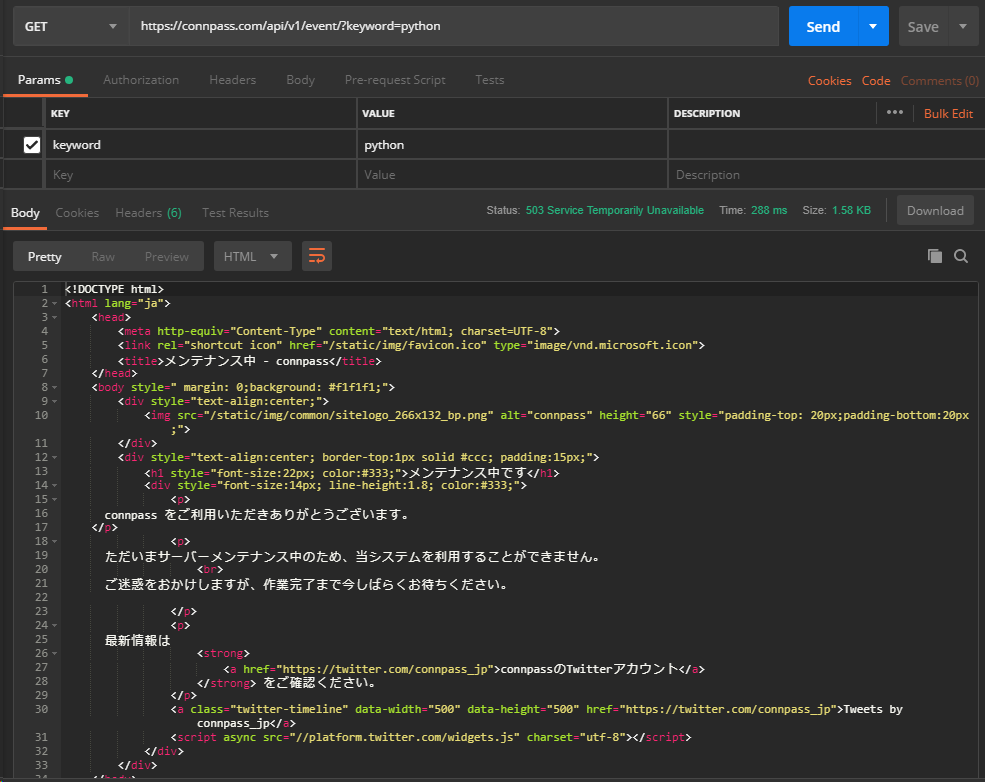Image resolution: width=985 pixels, height=782 pixels.
Task: Open the request Body tab
Action: coord(300,80)
